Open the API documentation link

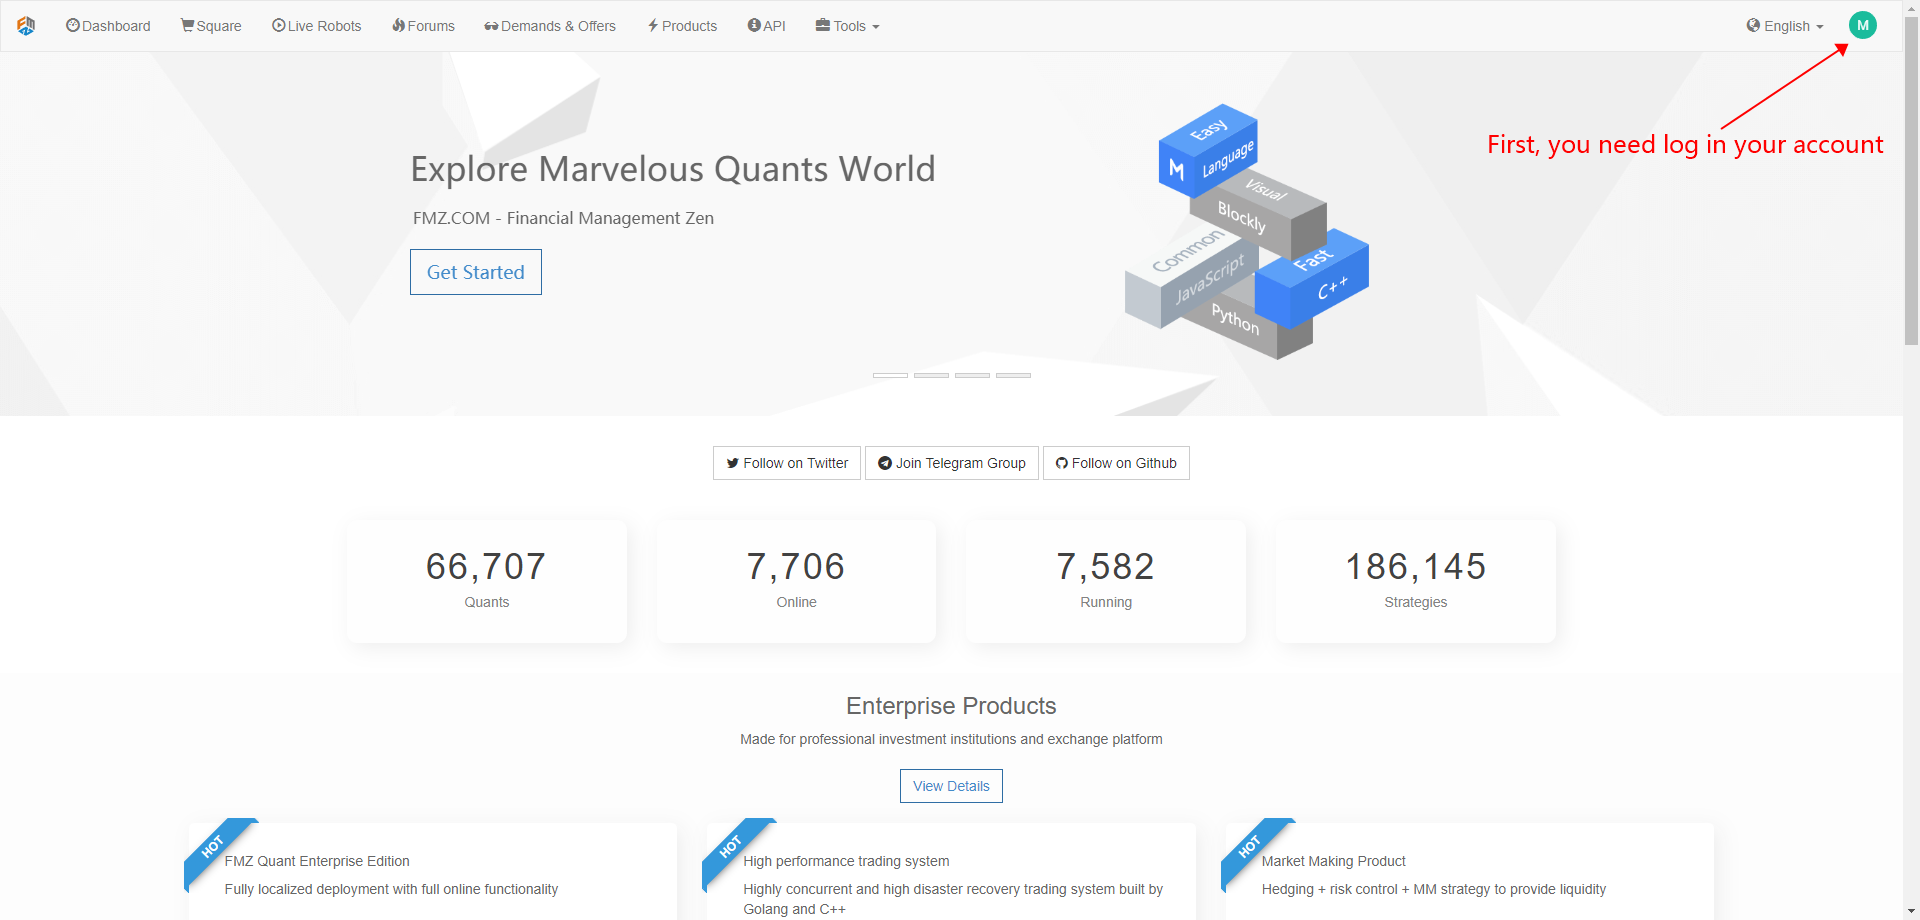click(x=767, y=26)
